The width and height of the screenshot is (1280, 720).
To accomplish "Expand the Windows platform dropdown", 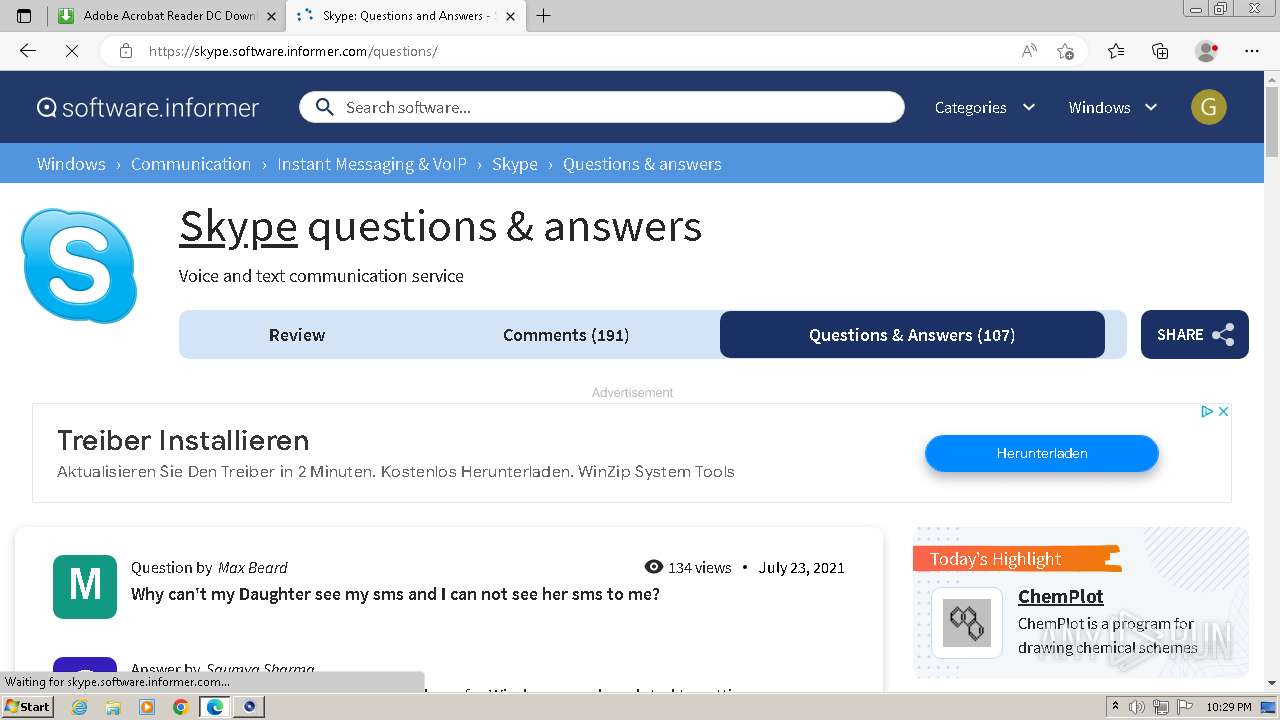I will [x=1113, y=107].
